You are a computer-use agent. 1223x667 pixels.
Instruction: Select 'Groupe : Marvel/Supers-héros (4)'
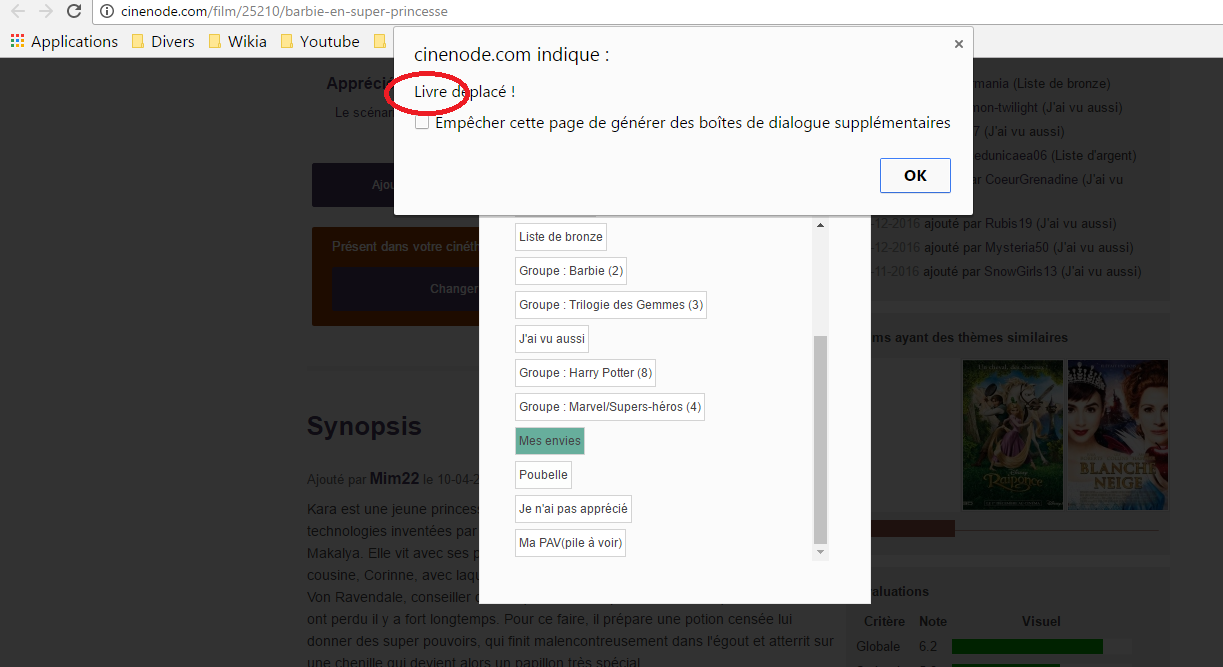click(x=610, y=407)
